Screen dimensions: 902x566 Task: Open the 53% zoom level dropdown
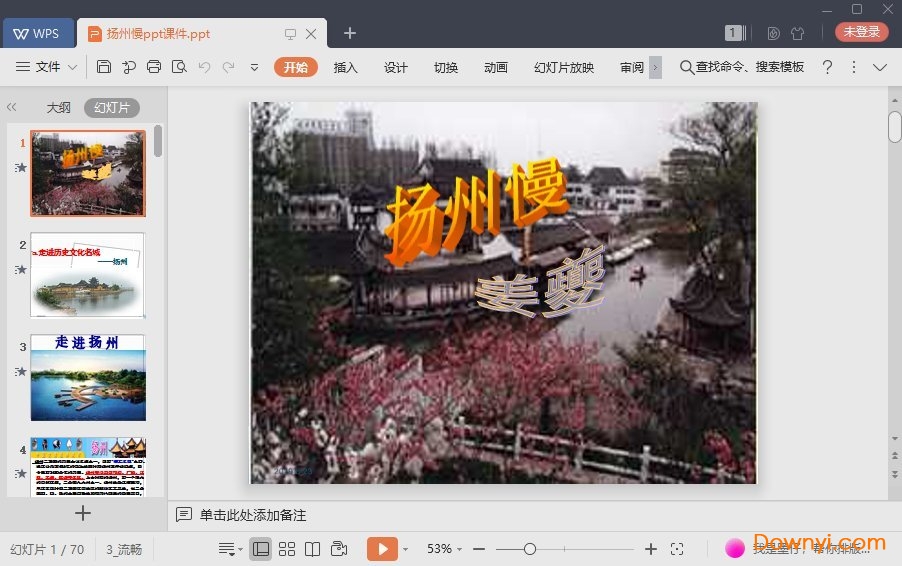tap(444, 549)
